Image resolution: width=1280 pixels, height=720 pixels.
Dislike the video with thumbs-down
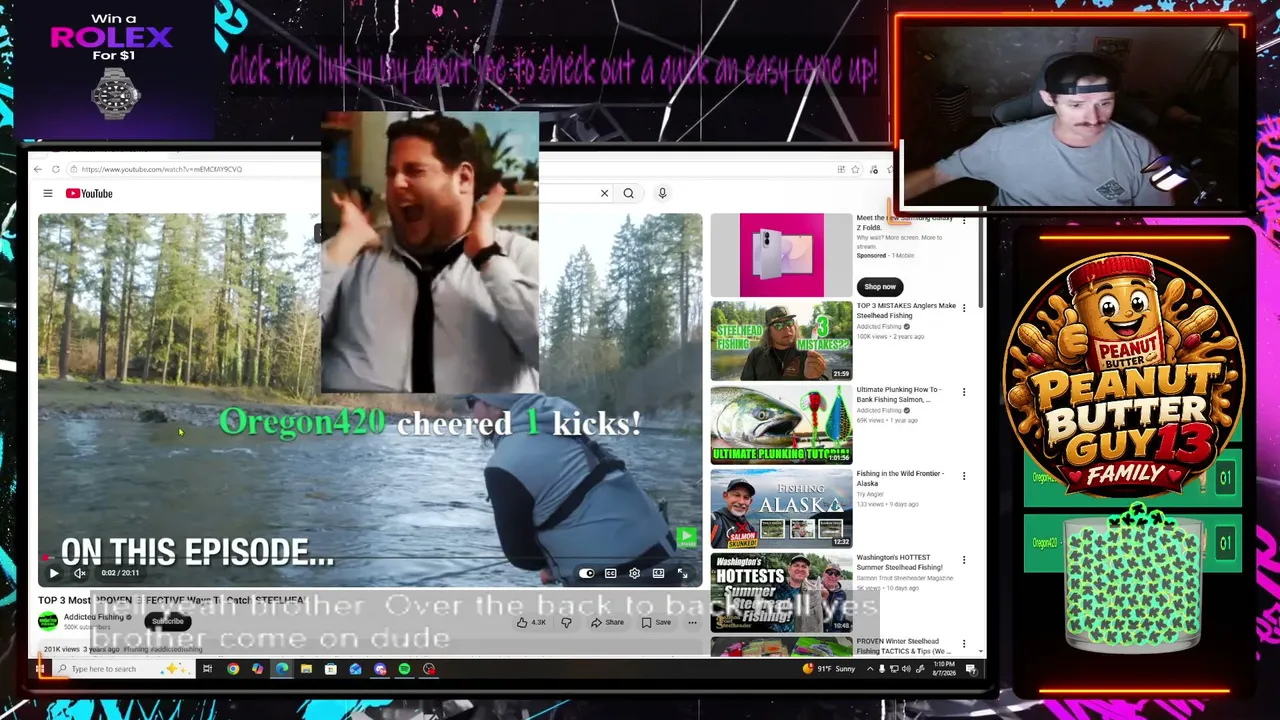(x=566, y=622)
